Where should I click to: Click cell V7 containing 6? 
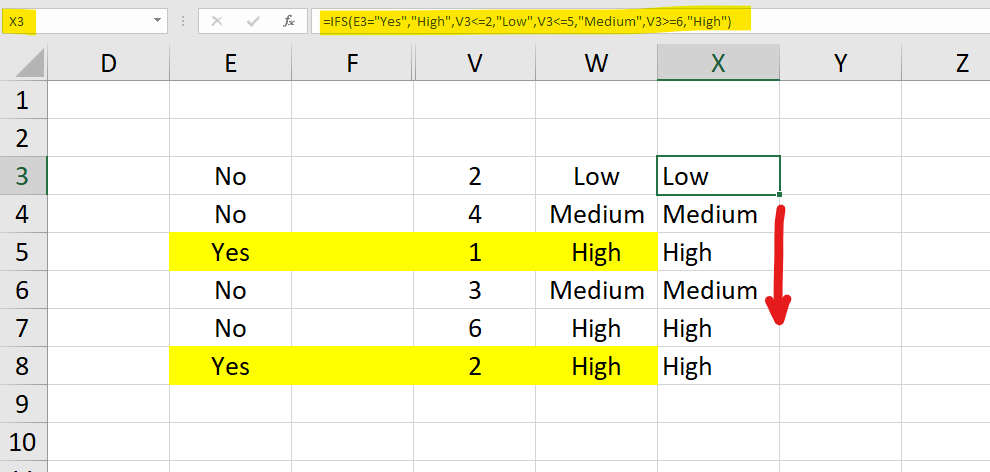tap(474, 328)
